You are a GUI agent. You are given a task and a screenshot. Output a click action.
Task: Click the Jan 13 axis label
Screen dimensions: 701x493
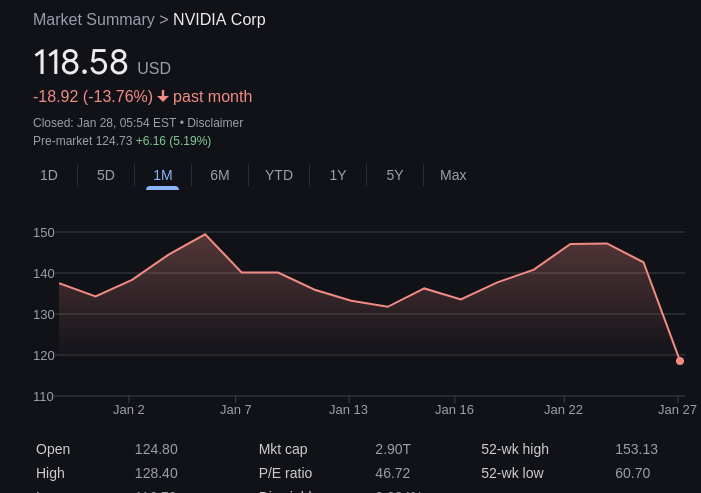pos(348,410)
